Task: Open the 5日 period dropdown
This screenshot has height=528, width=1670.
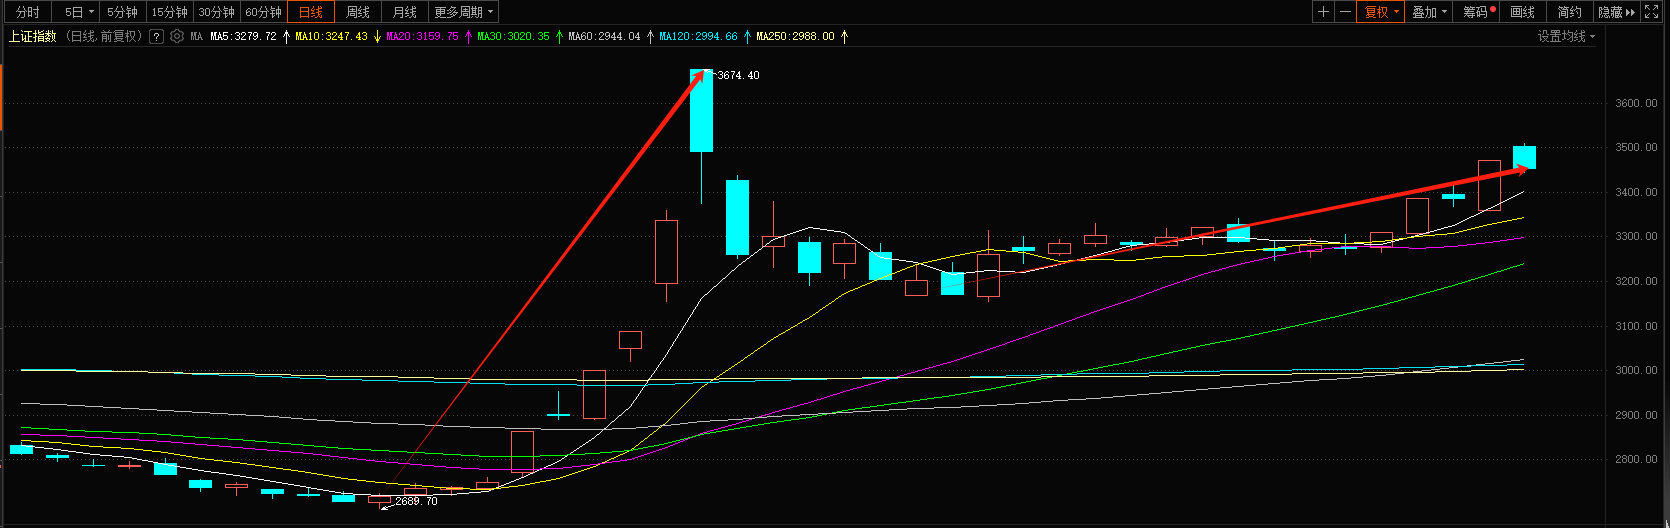Action: (x=78, y=12)
